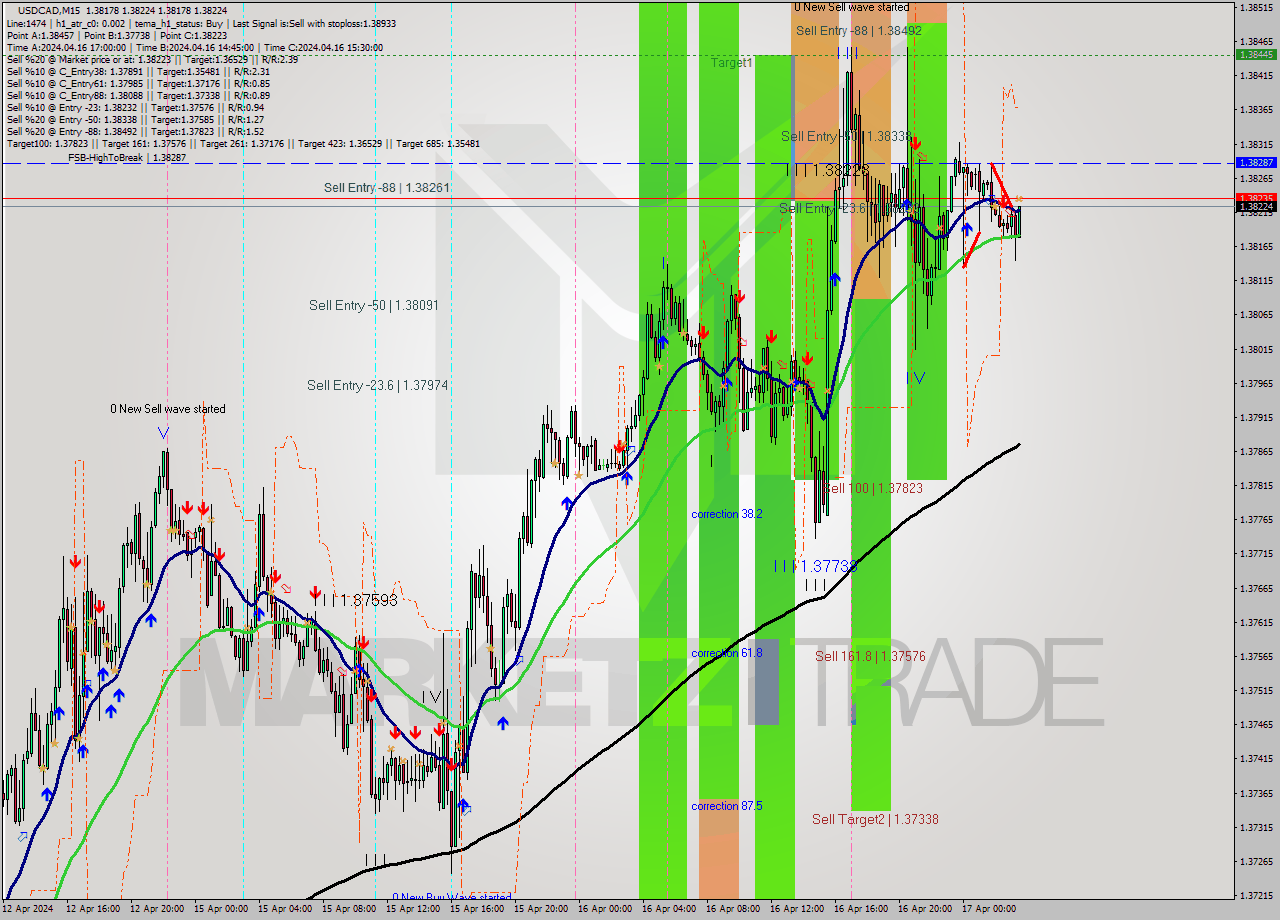Screen dimensions: 1280x920
Task: Click the '0 New Buy Wave started' label
Action: click(452, 898)
